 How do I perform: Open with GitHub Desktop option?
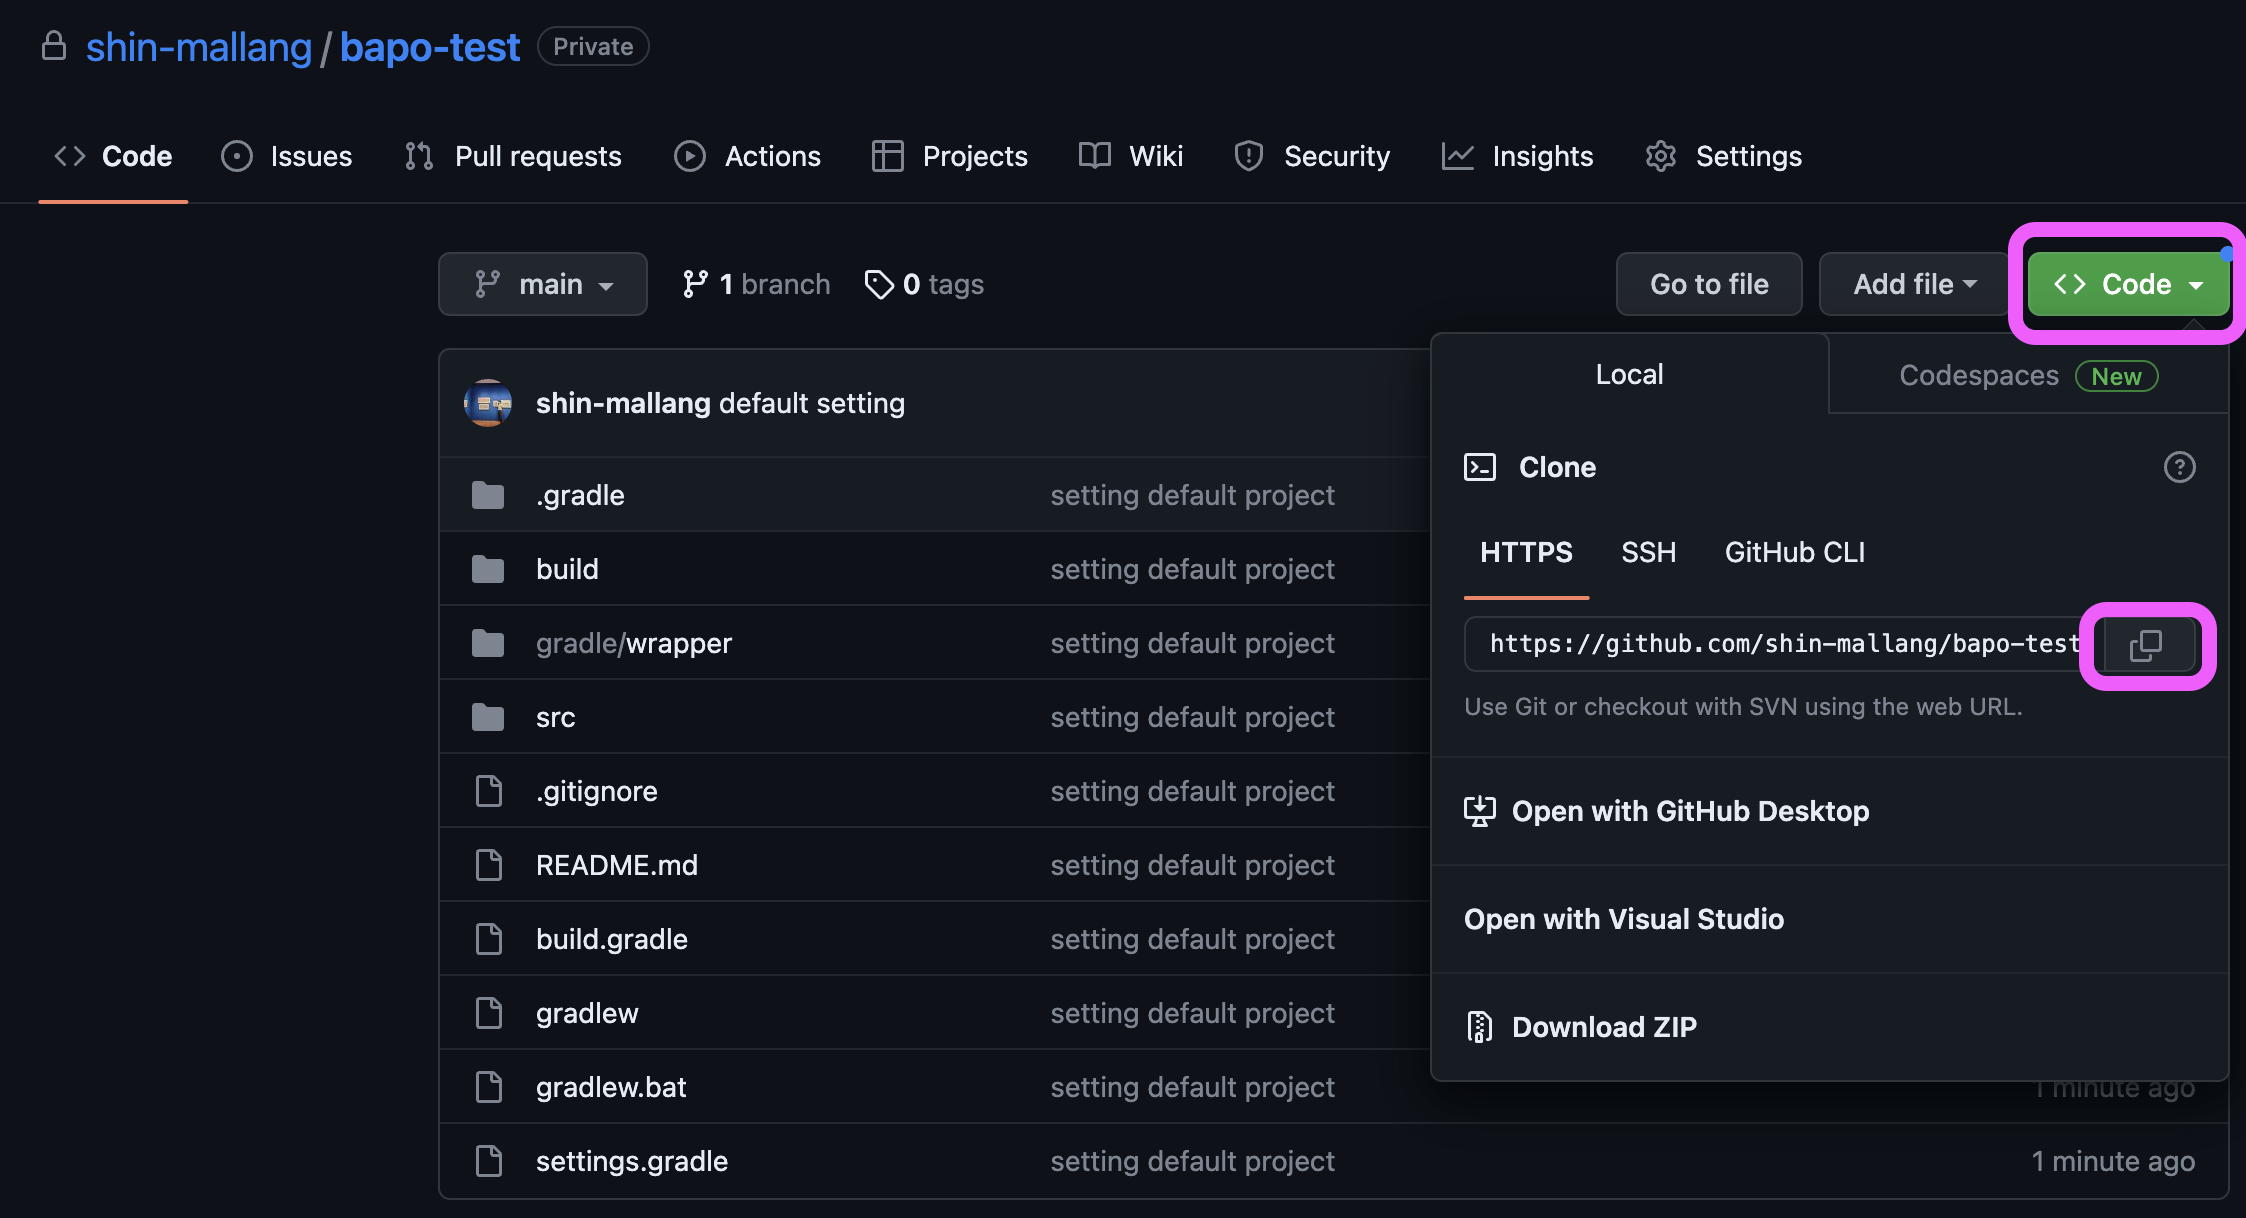1689,811
